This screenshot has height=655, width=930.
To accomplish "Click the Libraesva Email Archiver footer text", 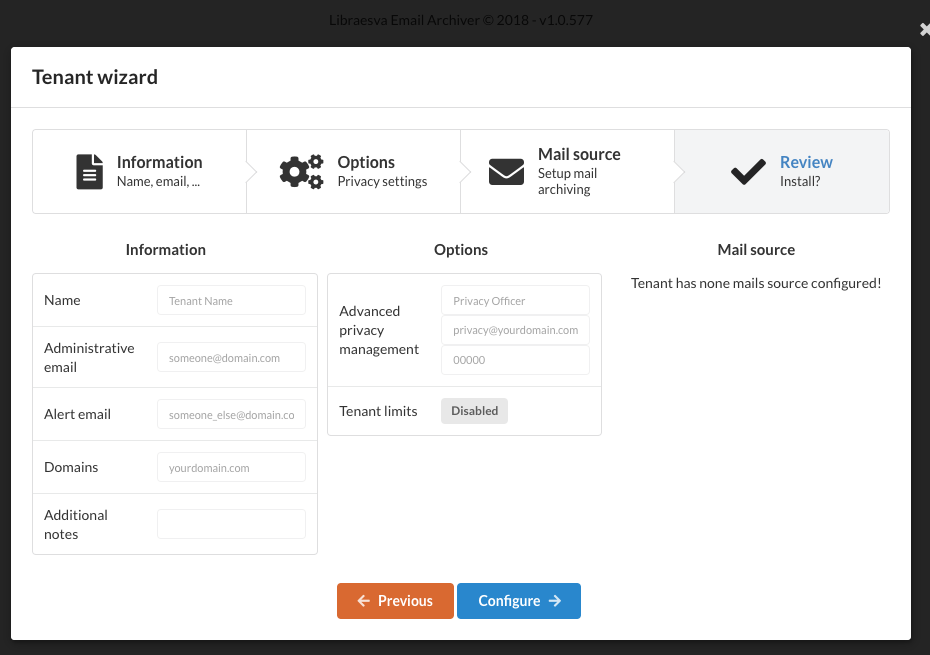I will click(x=461, y=20).
